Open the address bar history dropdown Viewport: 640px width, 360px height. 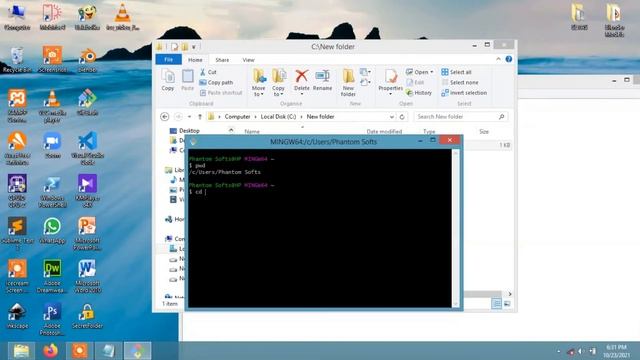[x=391, y=117]
